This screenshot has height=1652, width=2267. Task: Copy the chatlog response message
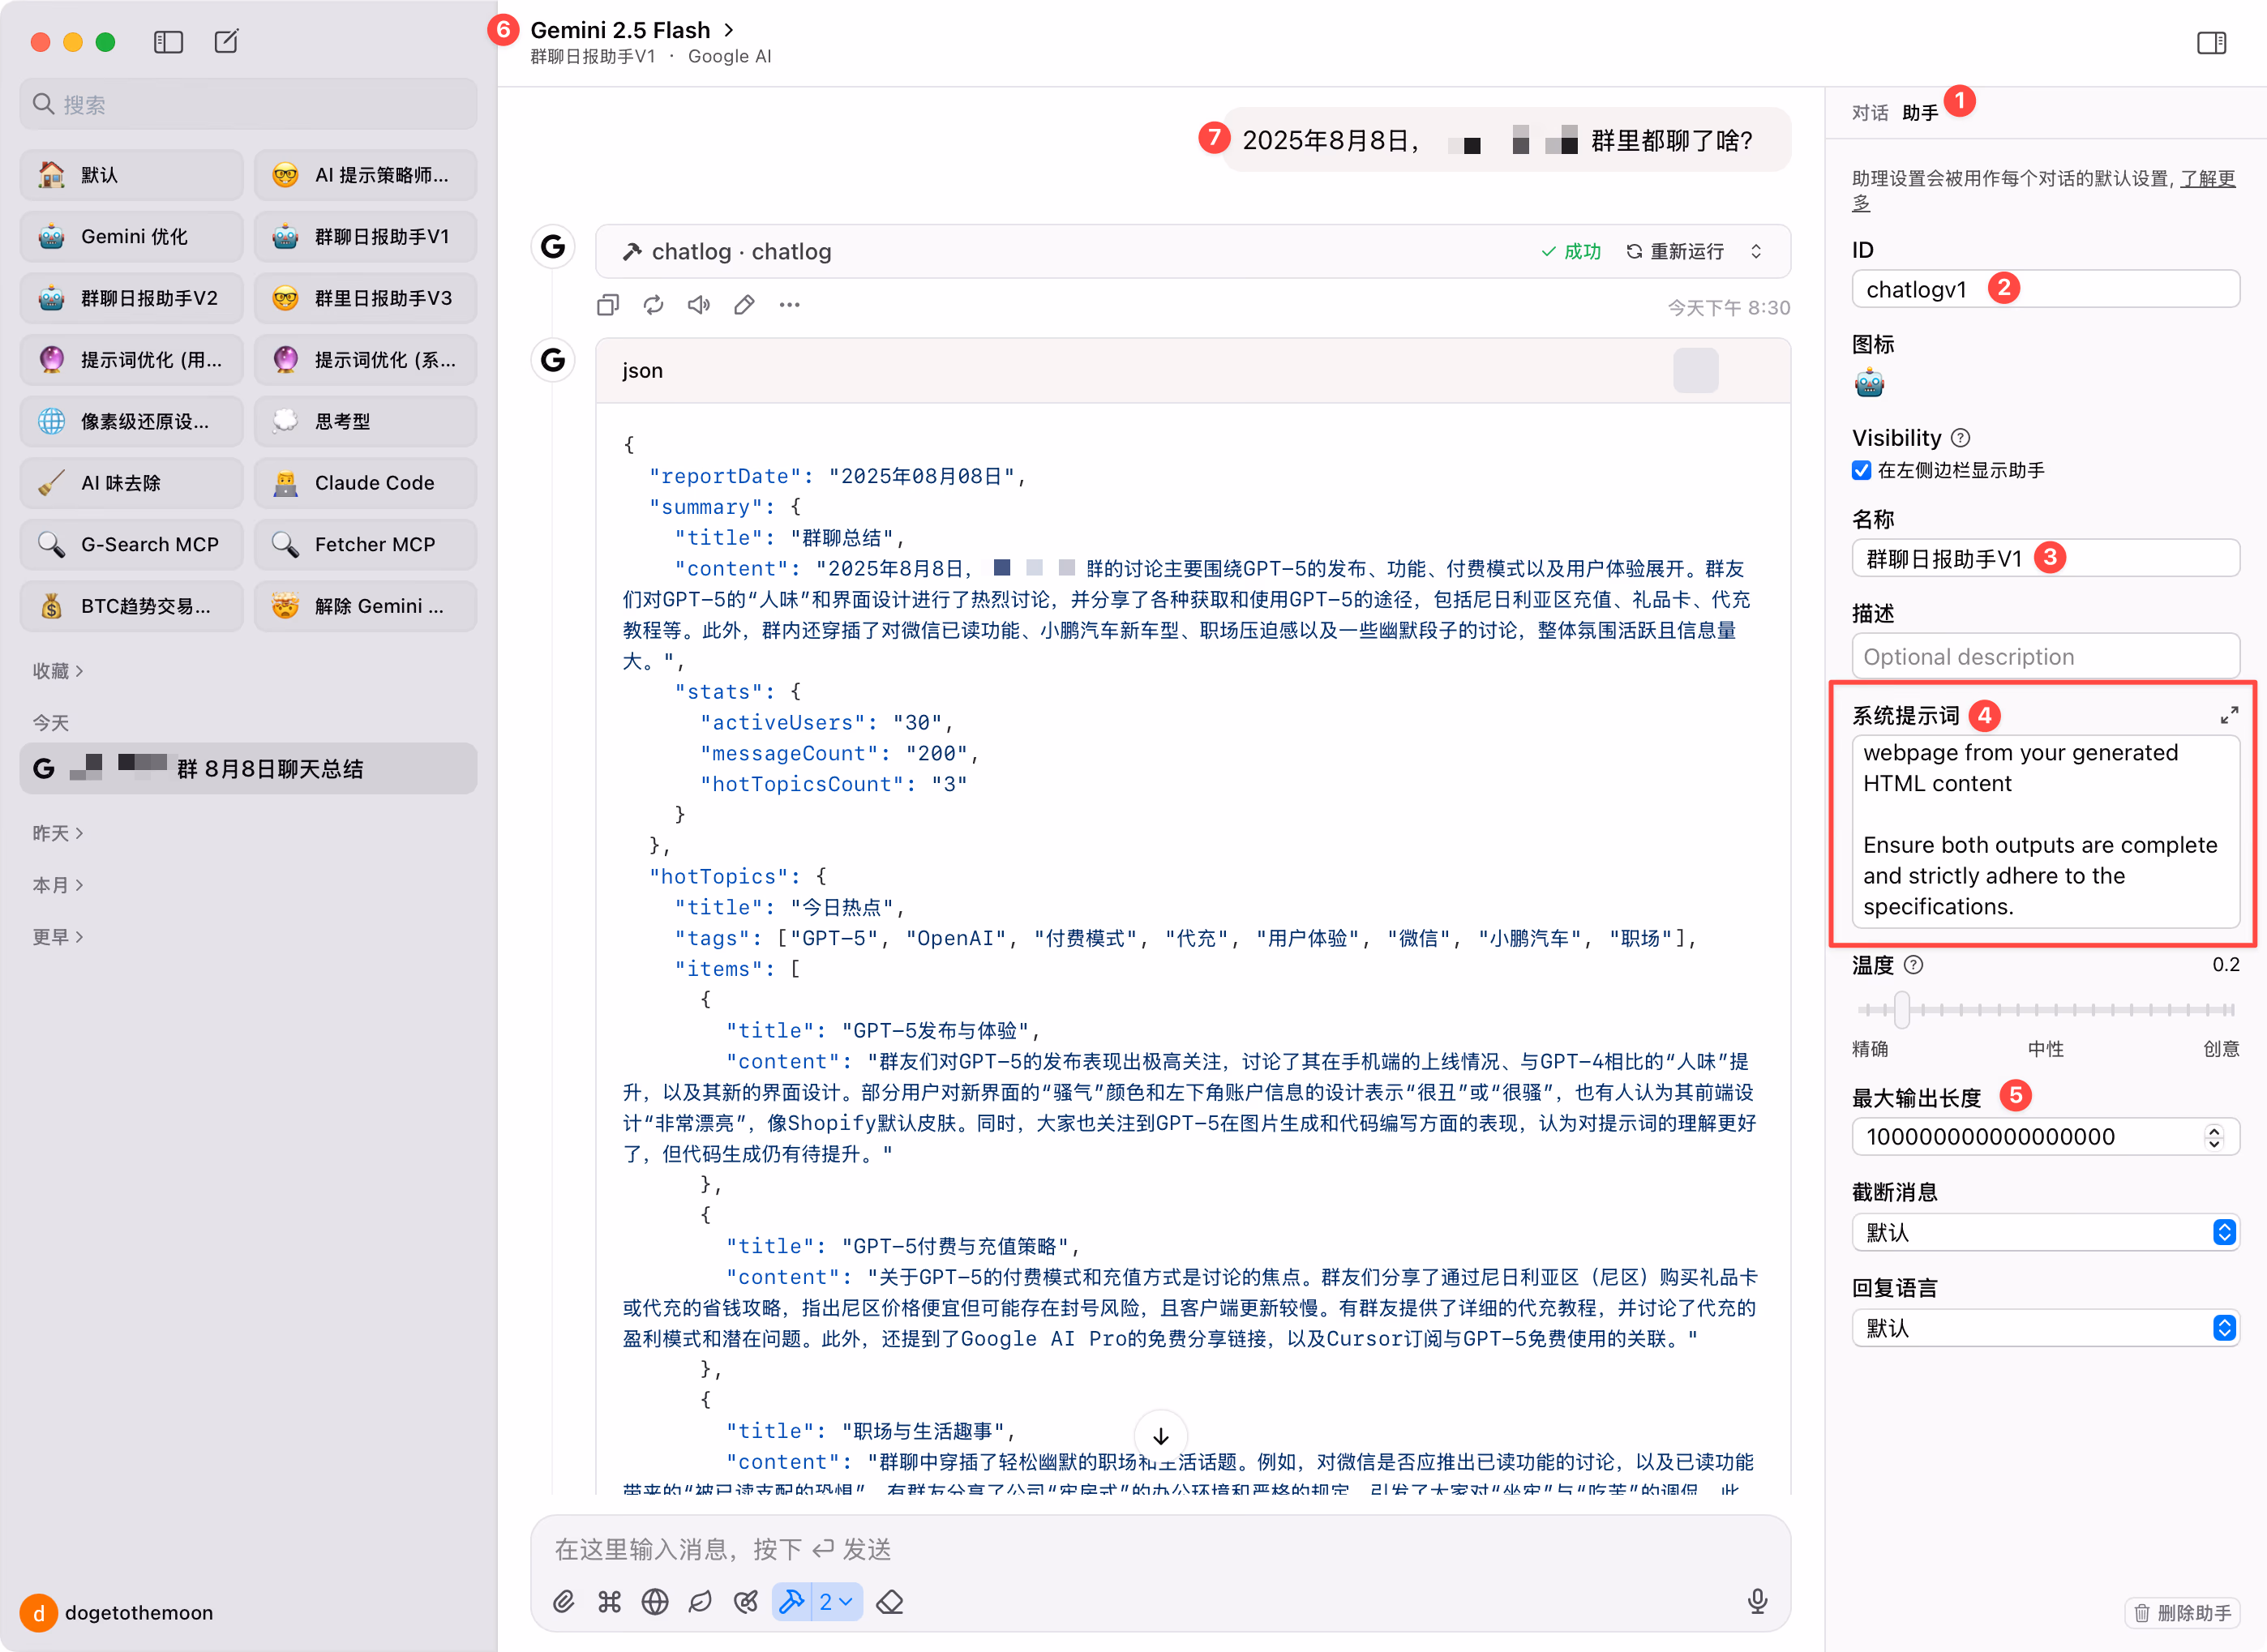(608, 305)
